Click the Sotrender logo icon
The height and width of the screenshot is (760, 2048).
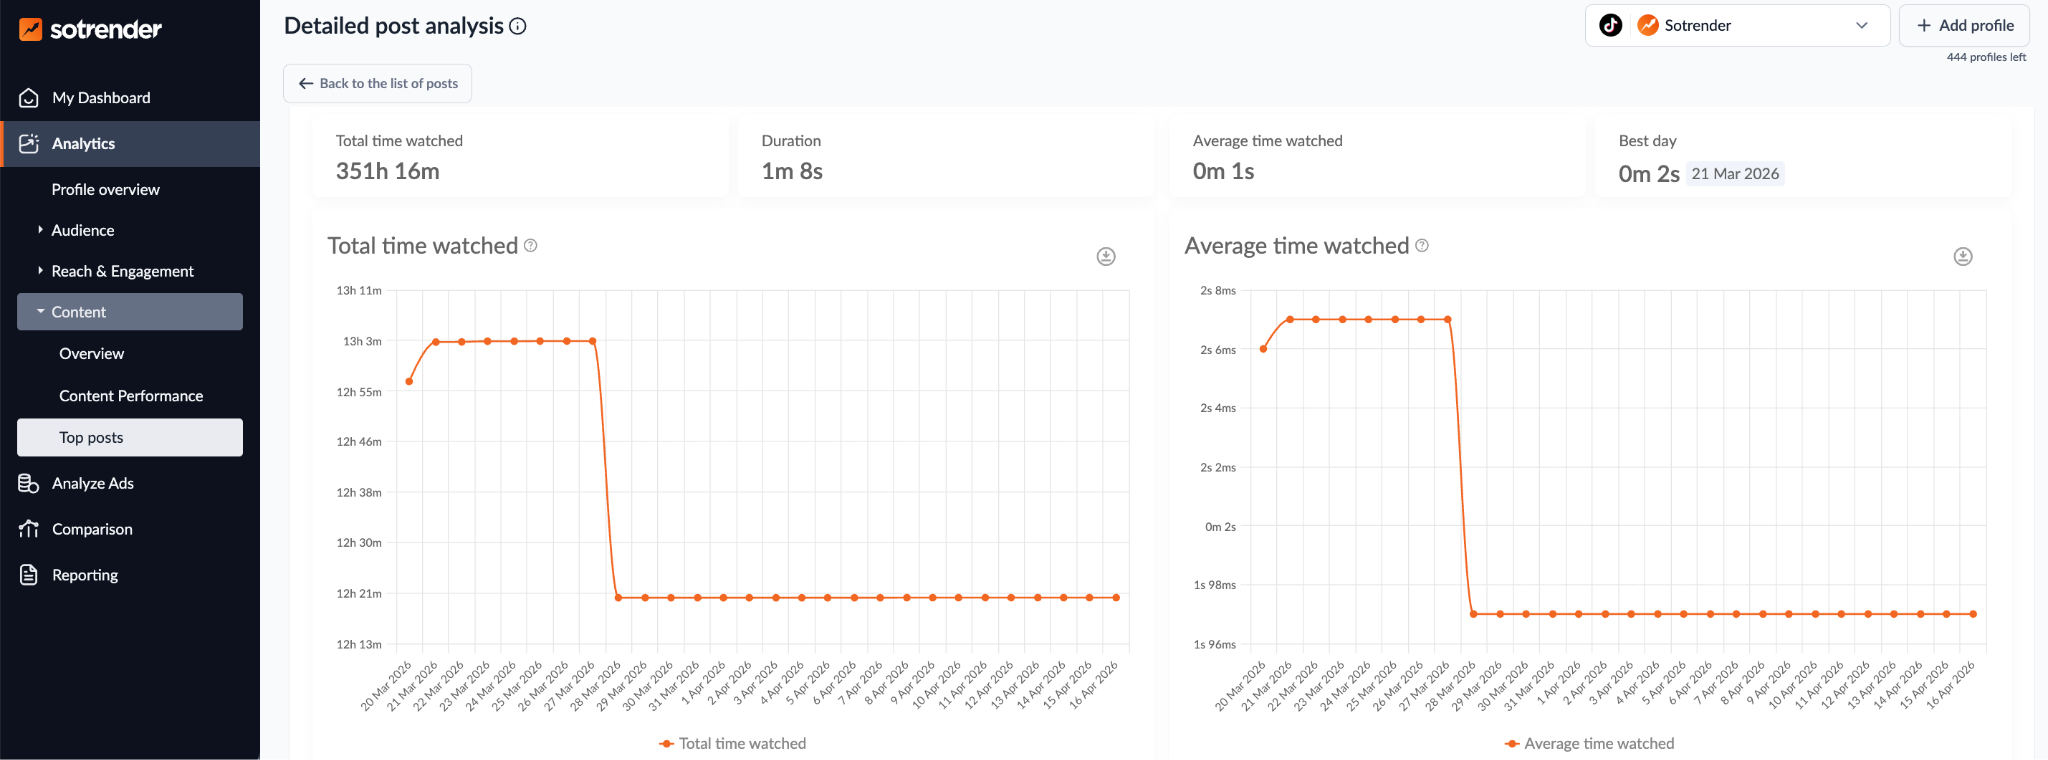(30, 29)
